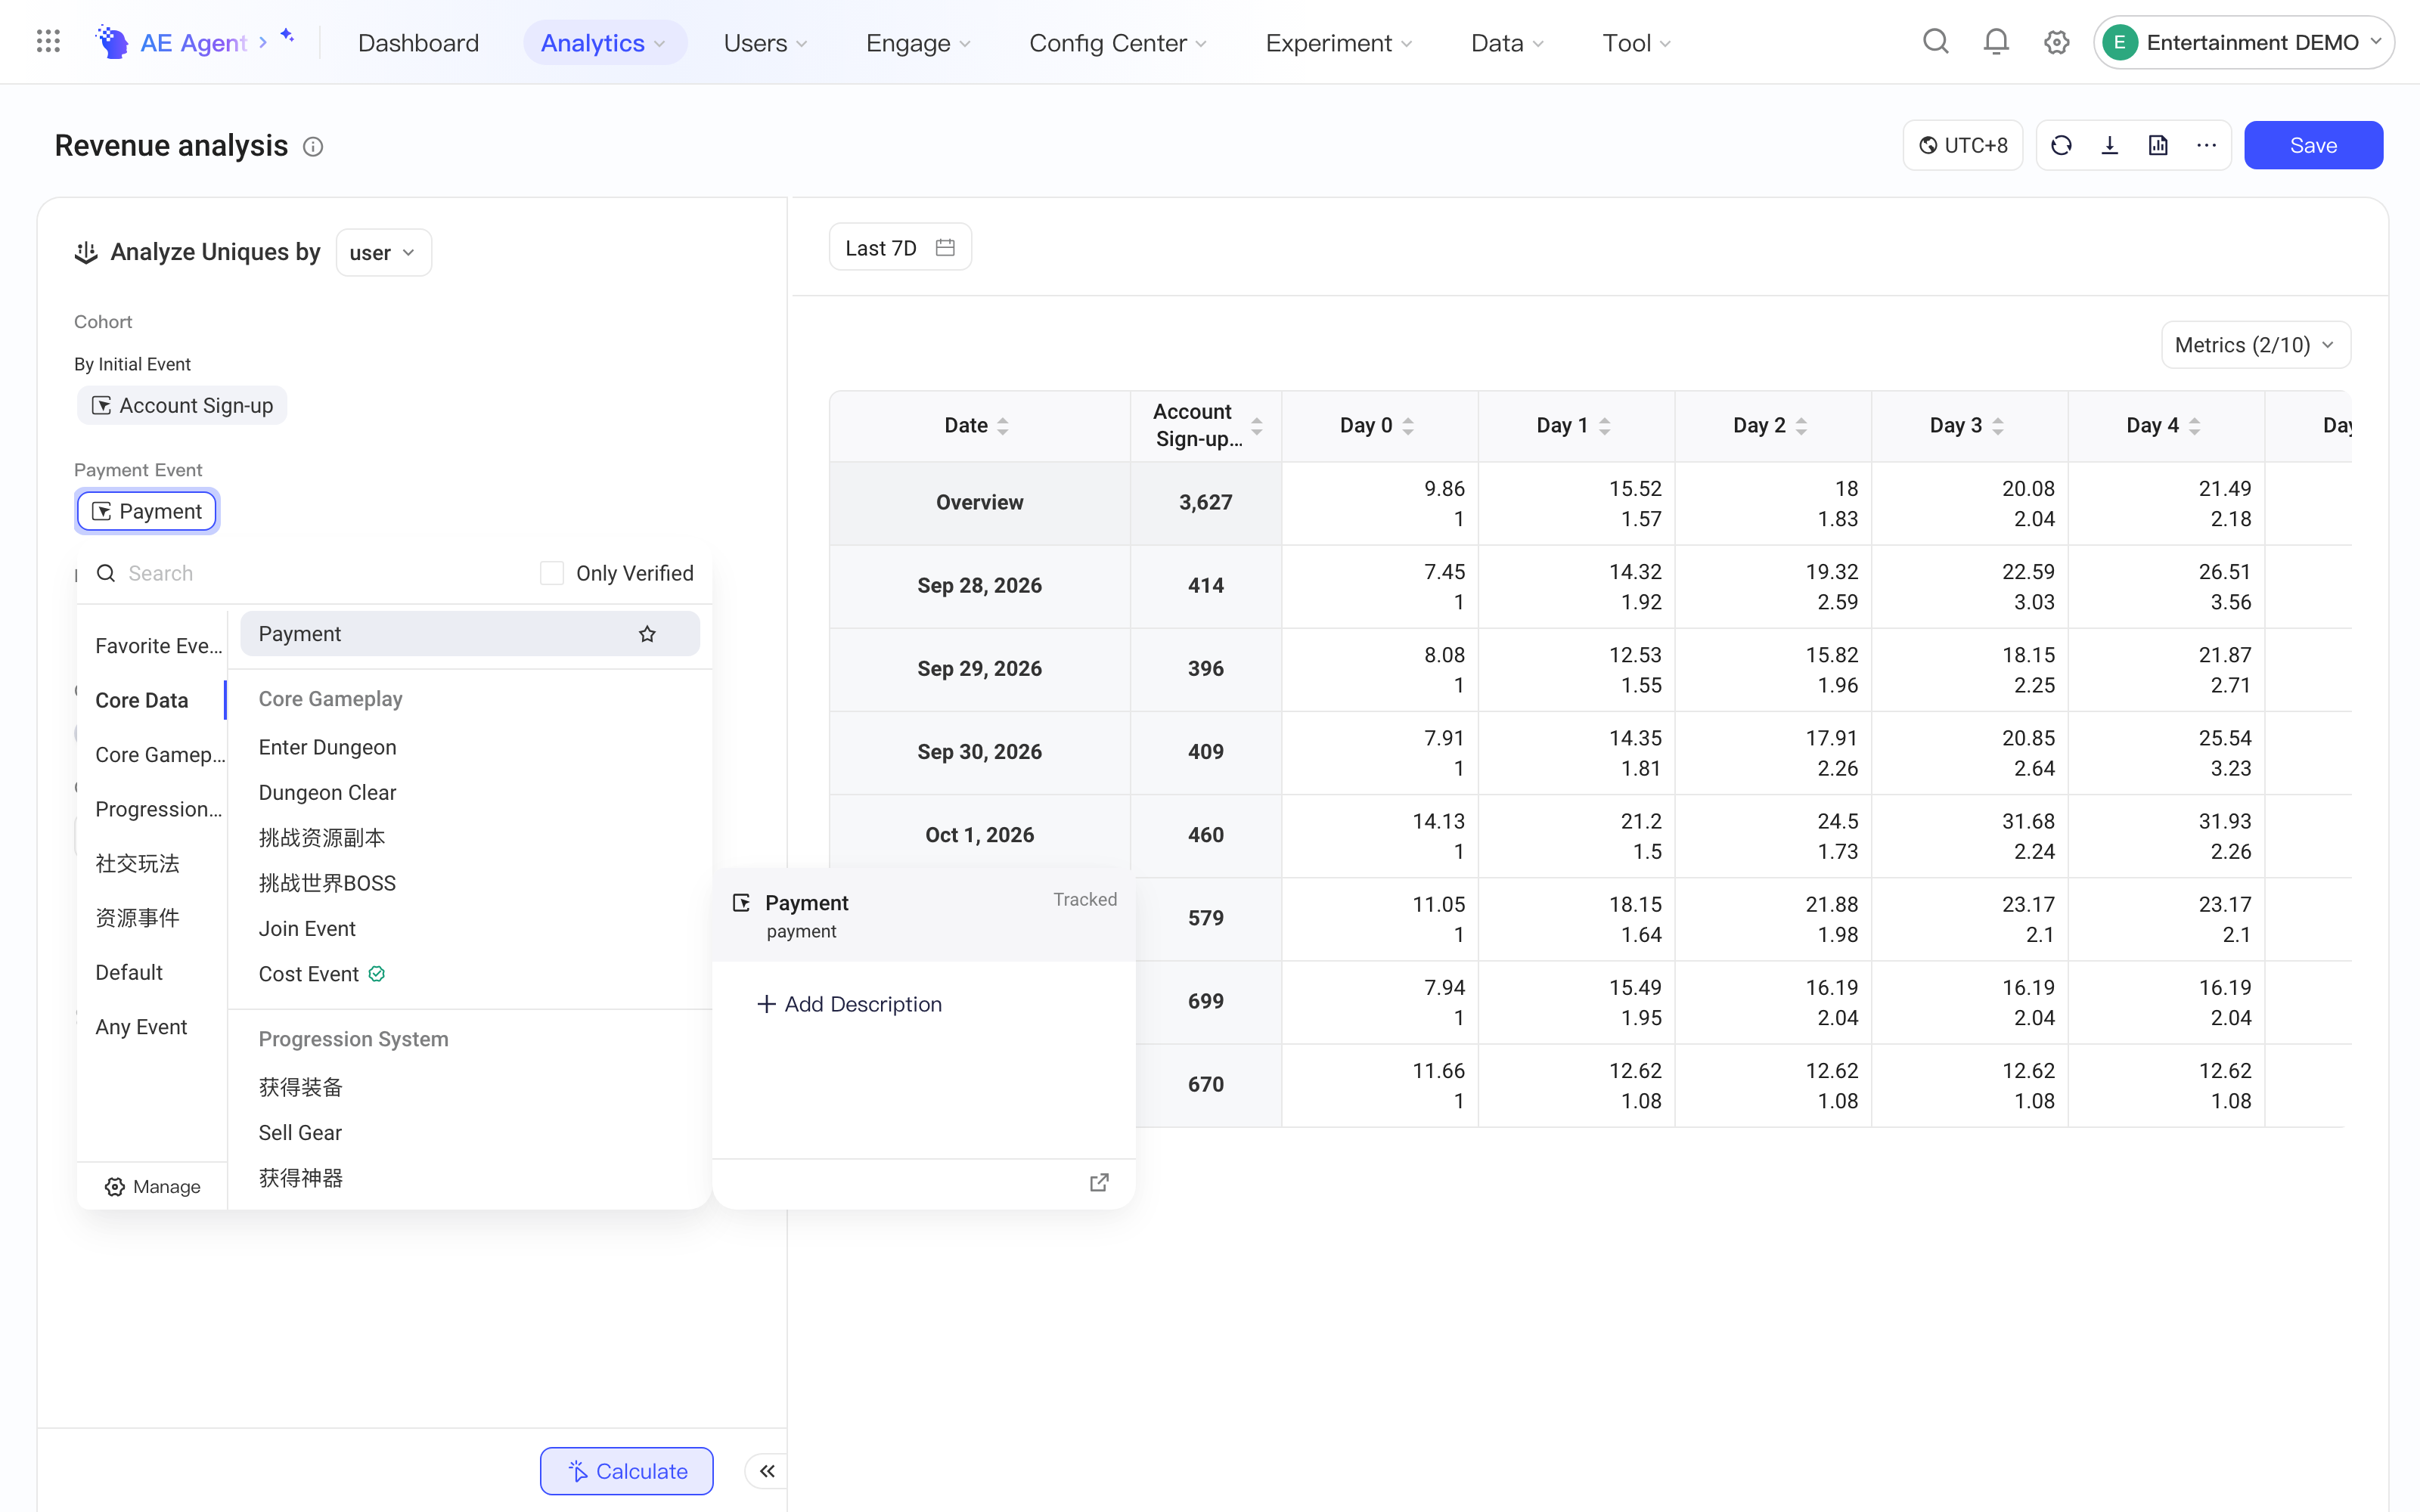Open the apps grid launcher icon

[x=48, y=42]
